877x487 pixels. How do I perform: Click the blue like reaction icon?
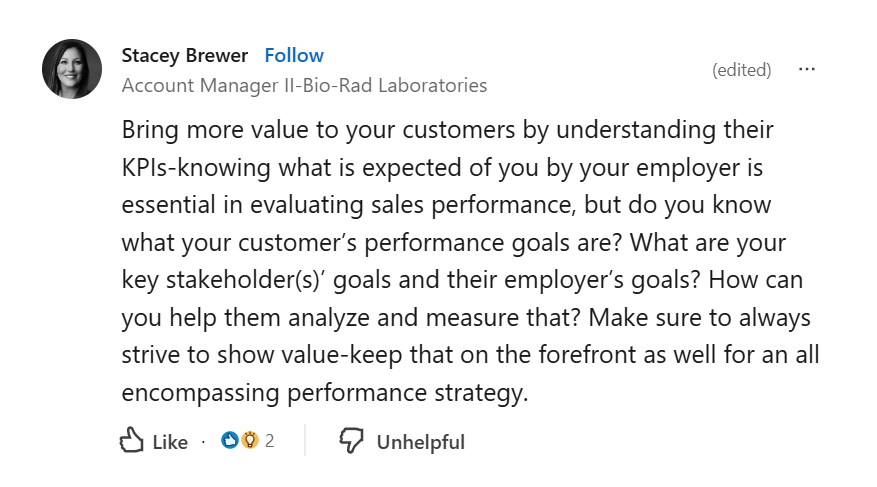point(229,440)
